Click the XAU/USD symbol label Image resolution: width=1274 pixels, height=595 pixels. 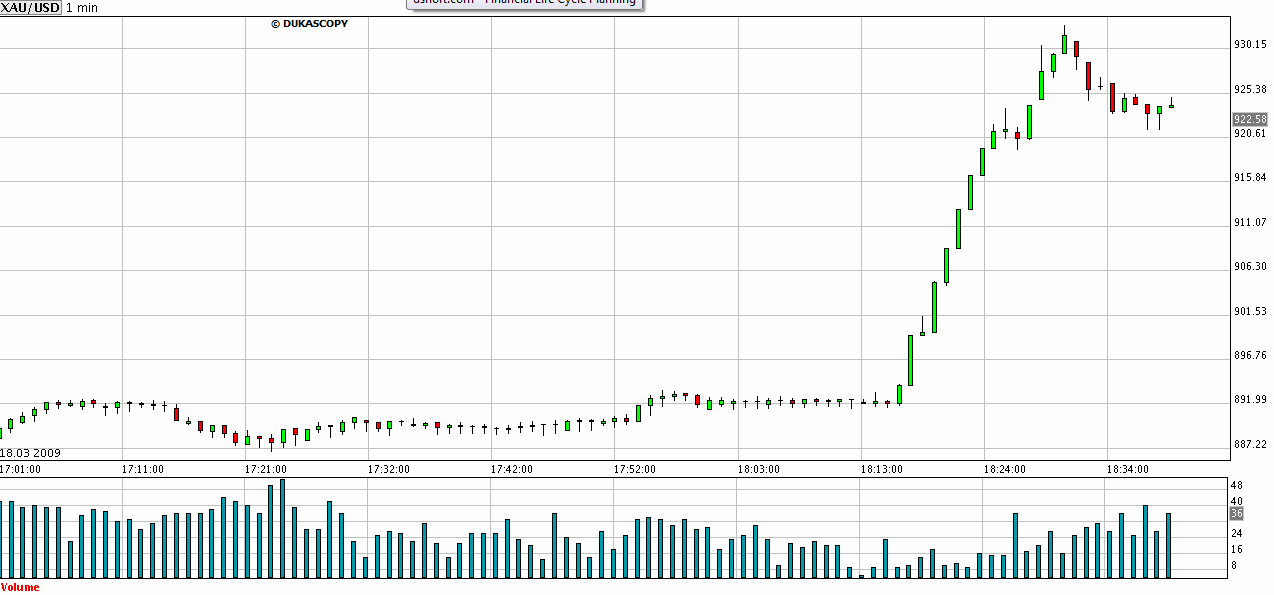[31, 8]
